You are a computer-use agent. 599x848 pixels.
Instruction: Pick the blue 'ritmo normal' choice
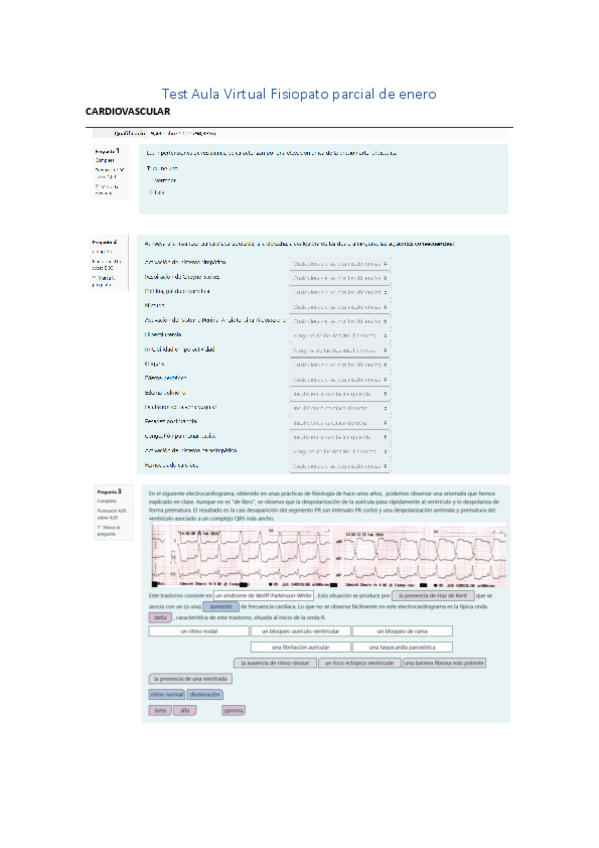[x=167, y=694]
